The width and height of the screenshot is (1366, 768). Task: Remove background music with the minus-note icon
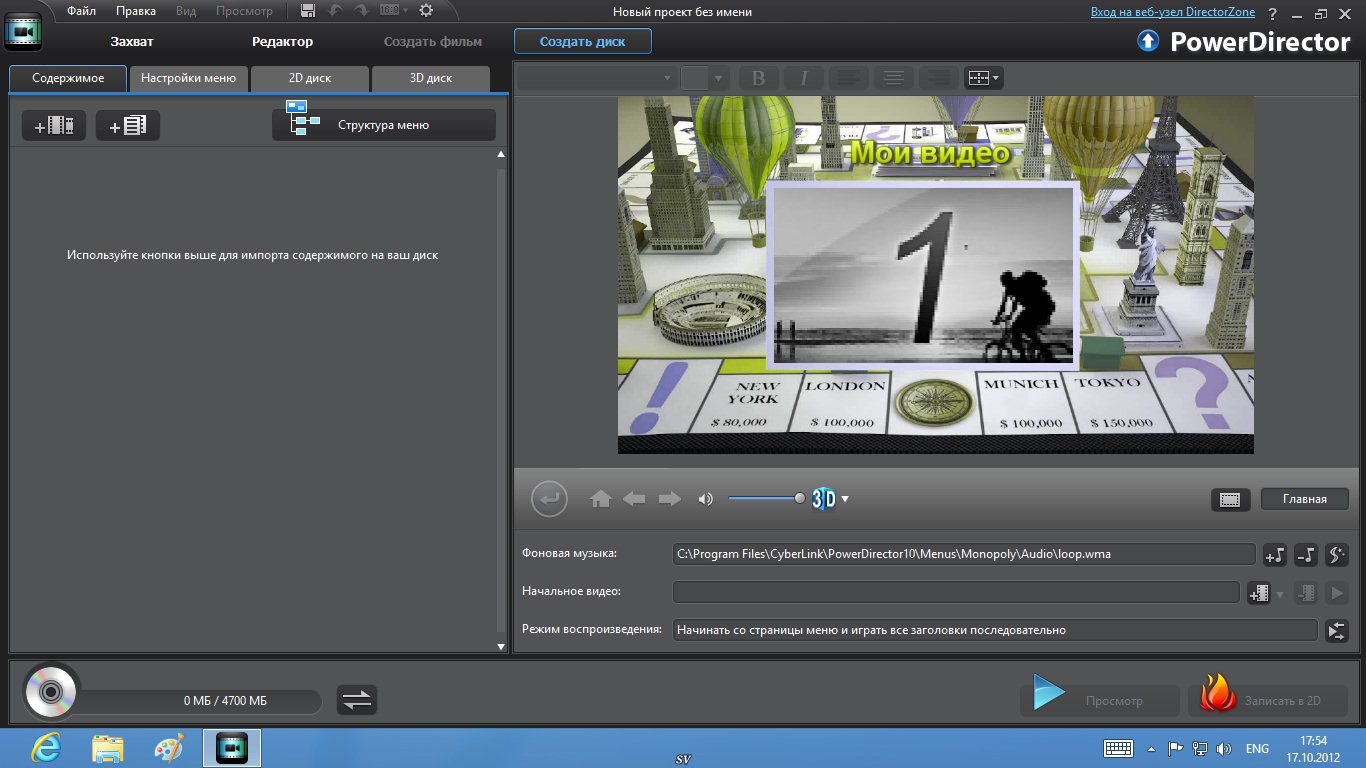tap(1305, 554)
